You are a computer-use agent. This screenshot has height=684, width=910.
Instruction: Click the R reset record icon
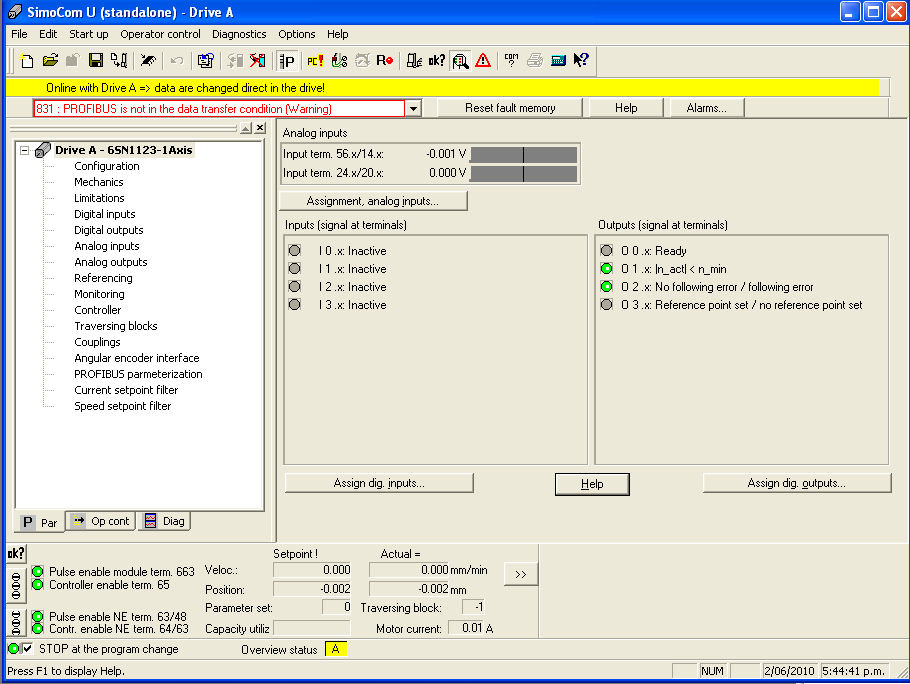[x=385, y=60]
